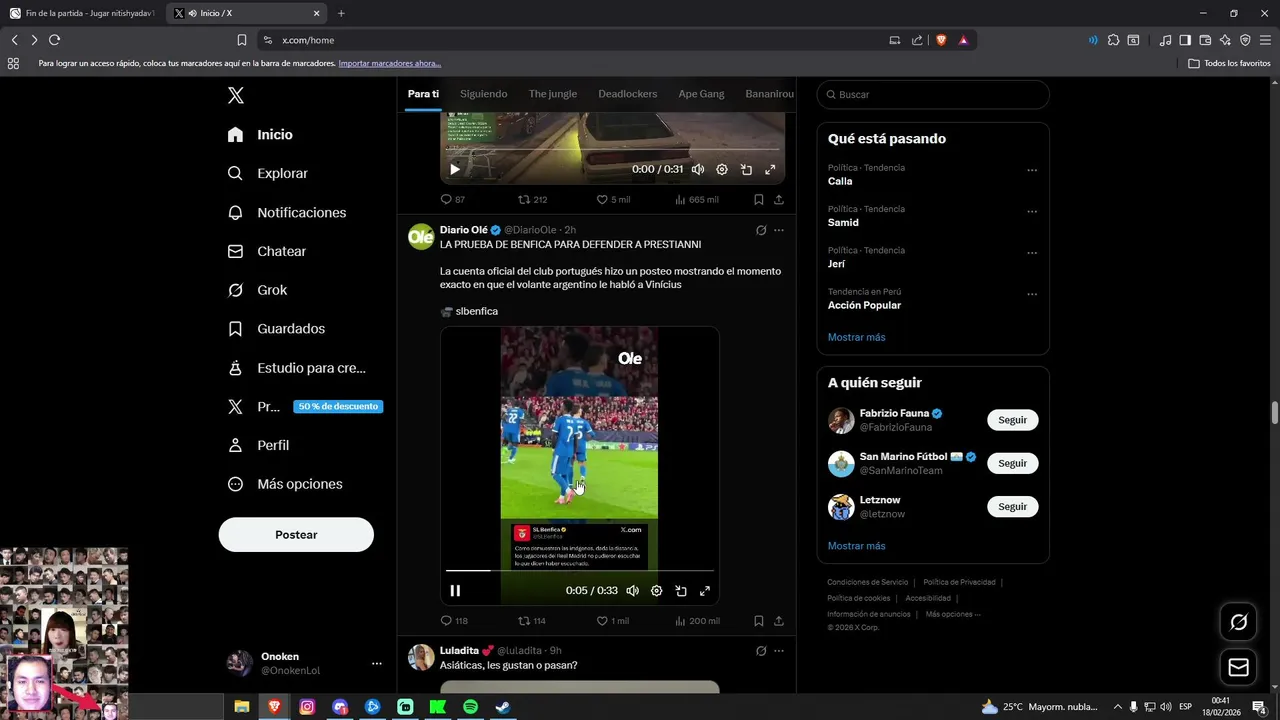Open more options for Acción Popular trend
Image resolution: width=1280 pixels, height=720 pixels.
pyautogui.click(x=1032, y=294)
